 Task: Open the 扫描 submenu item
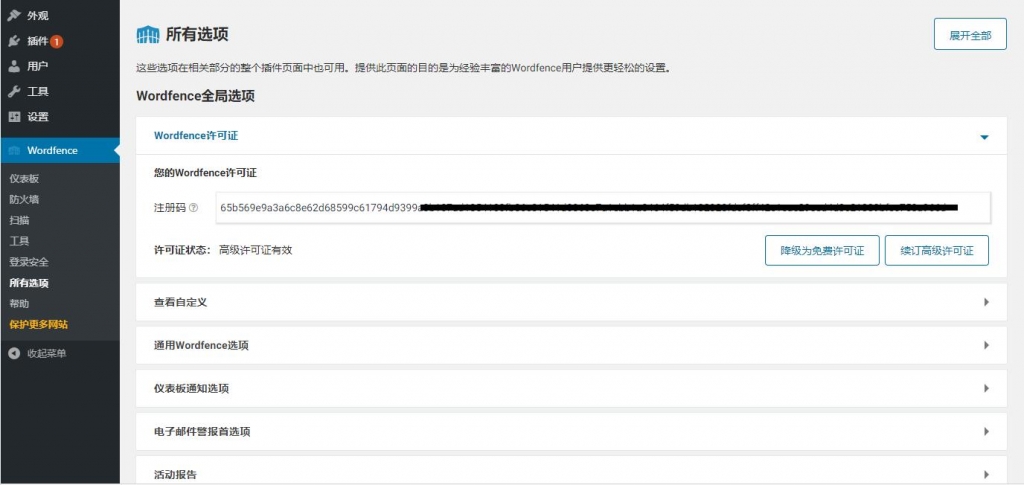pyautogui.click(x=19, y=220)
